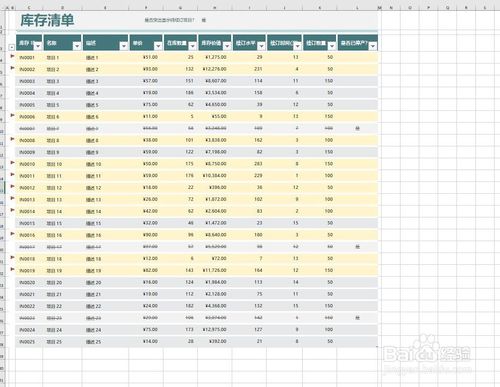The height and width of the screenshot is (387, 500).
Task: Click the flag icon on row IN0013
Action: tap(12, 198)
